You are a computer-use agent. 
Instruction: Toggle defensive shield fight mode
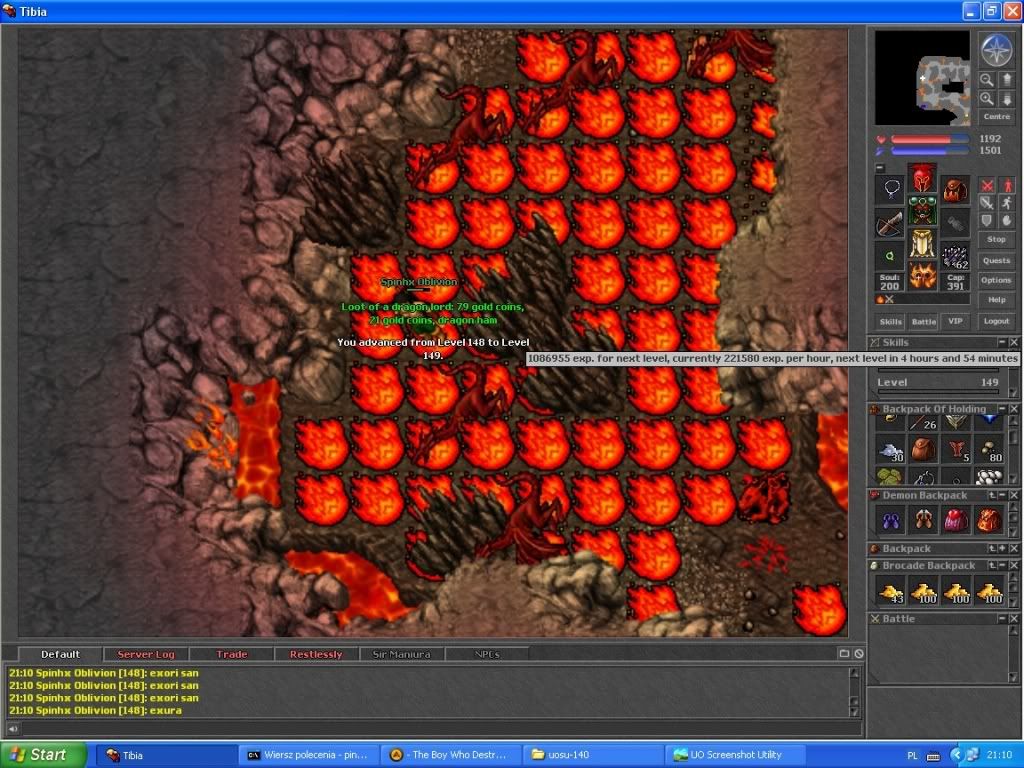click(987, 221)
